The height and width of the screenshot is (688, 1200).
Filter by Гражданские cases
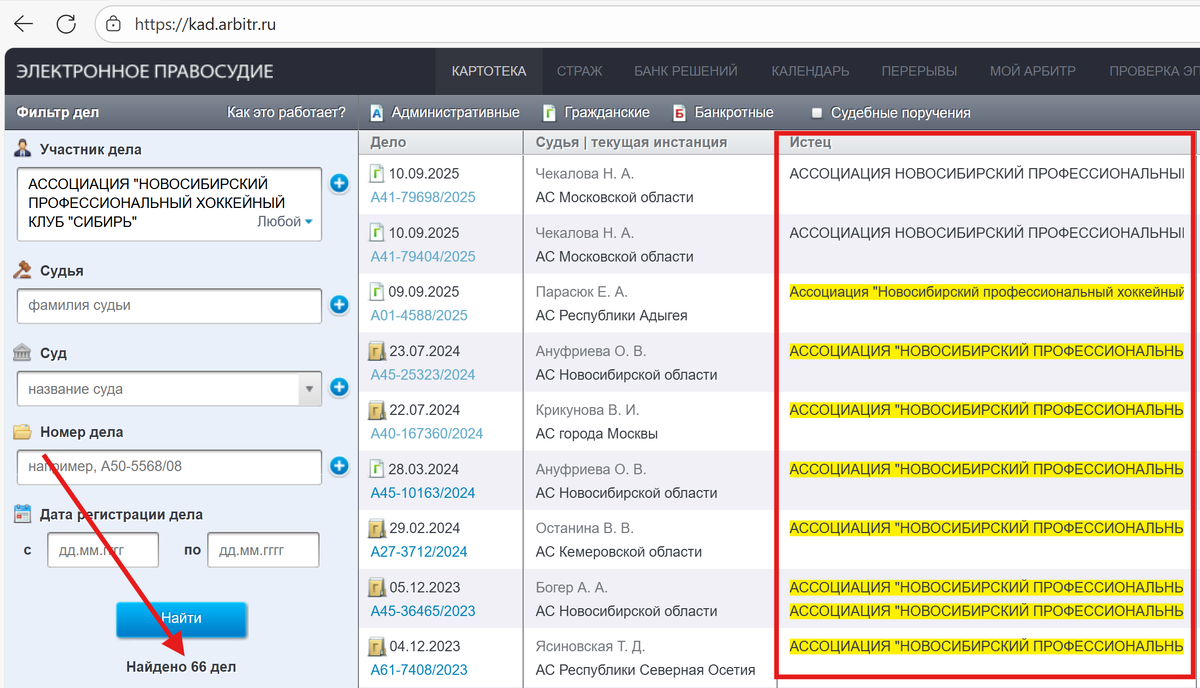point(596,113)
